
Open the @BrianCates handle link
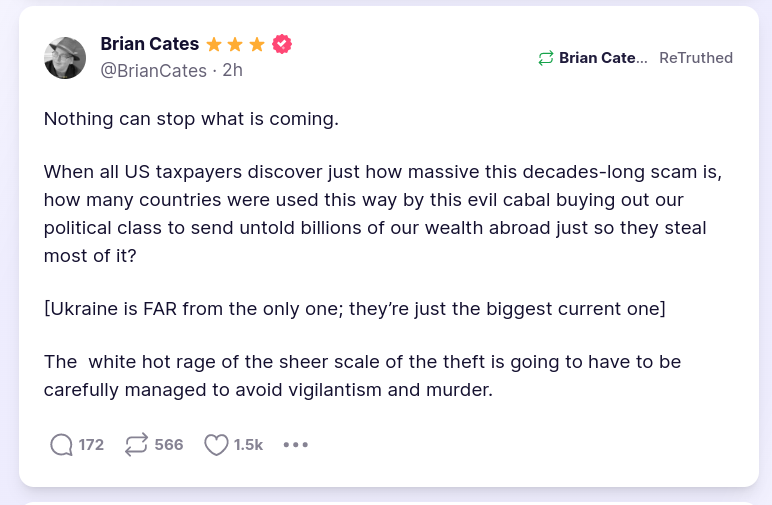tap(154, 71)
